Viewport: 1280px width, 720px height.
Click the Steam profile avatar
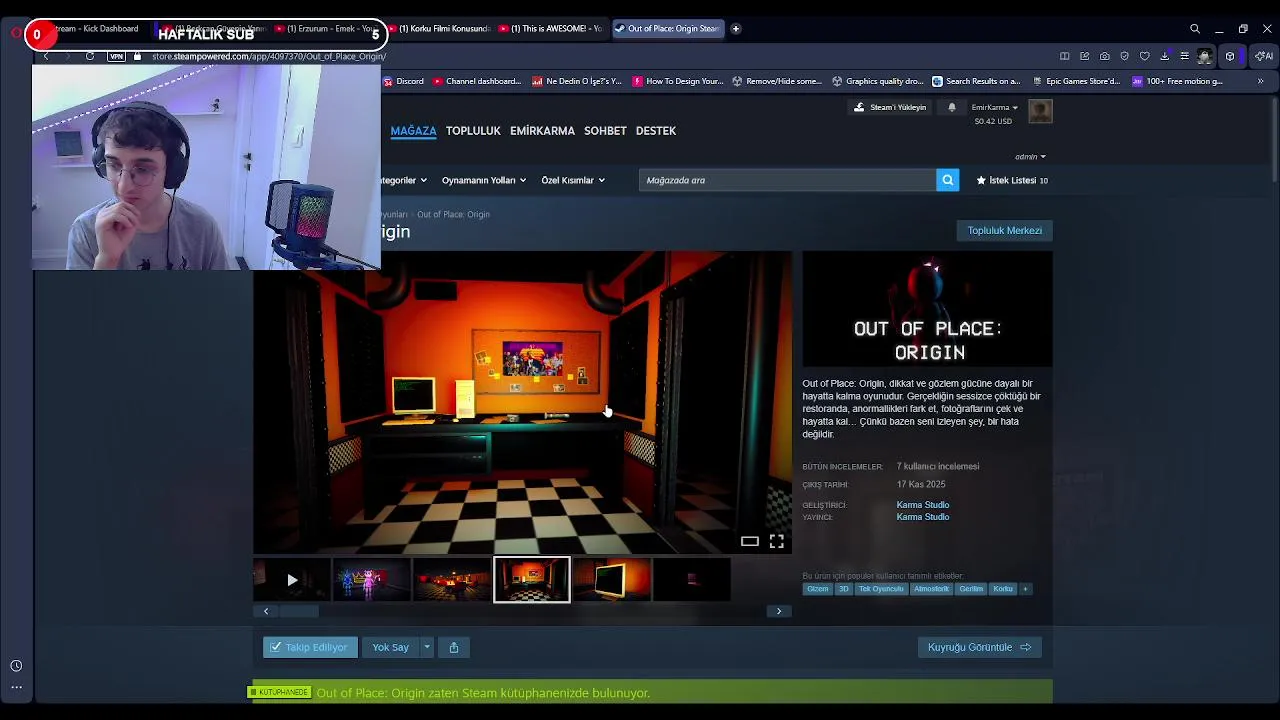1040,112
